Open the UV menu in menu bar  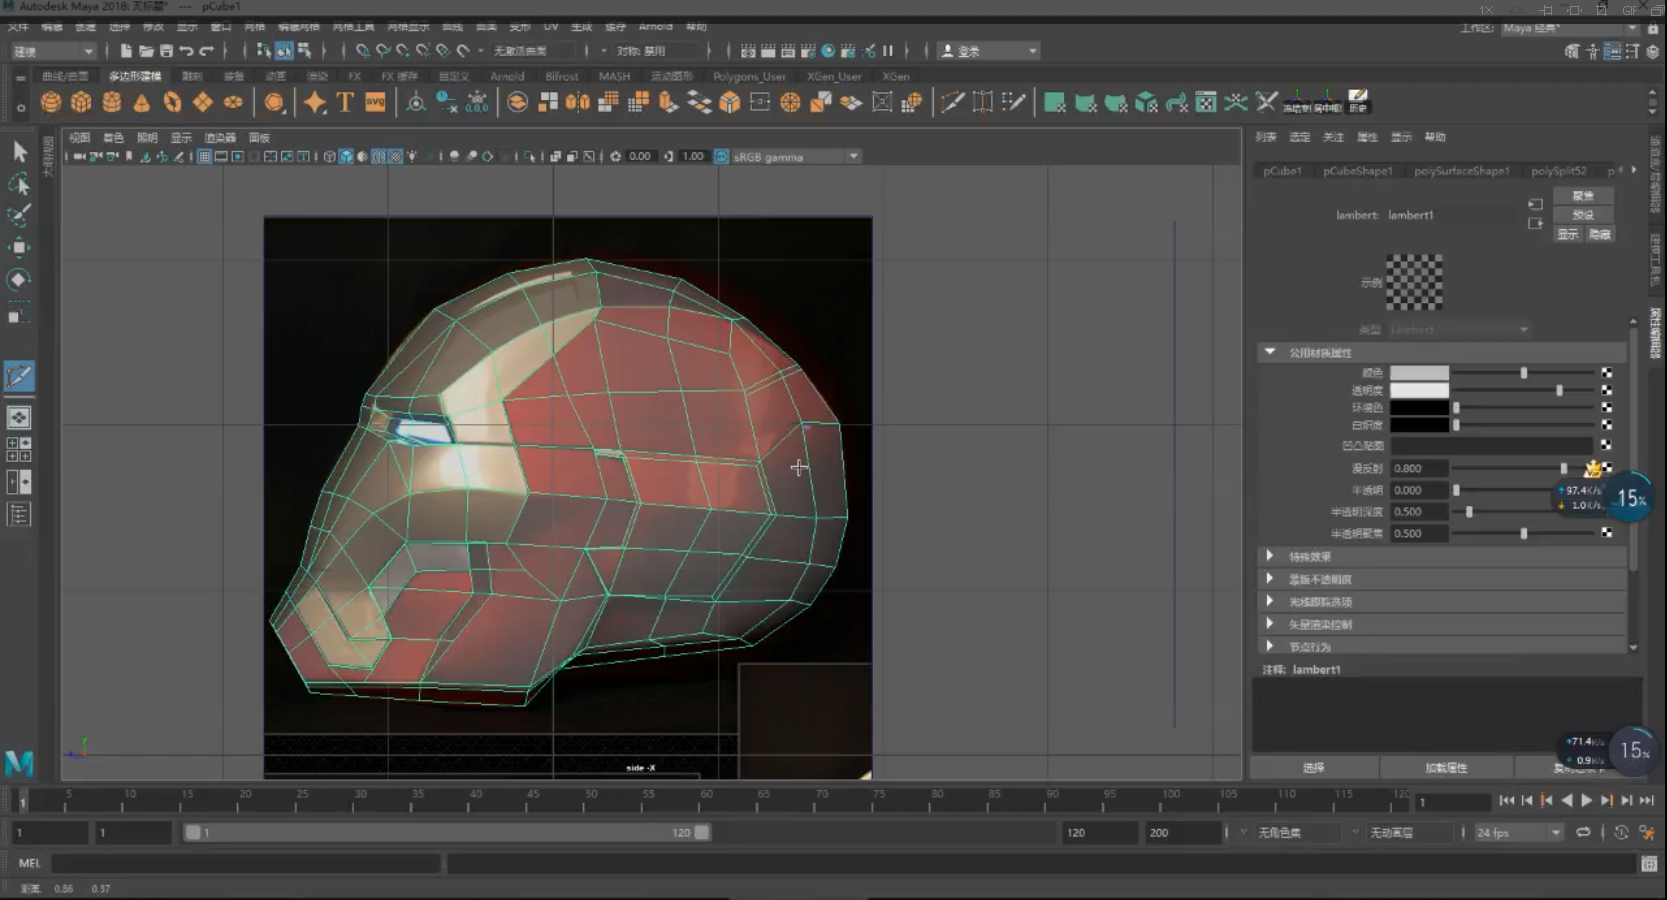coord(551,27)
